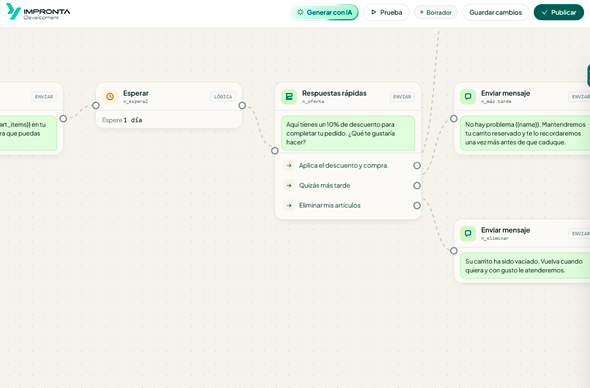Edit the No hay problema message bubble
This screenshot has width=590, height=388.
pyautogui.click(x=525, y=133)
